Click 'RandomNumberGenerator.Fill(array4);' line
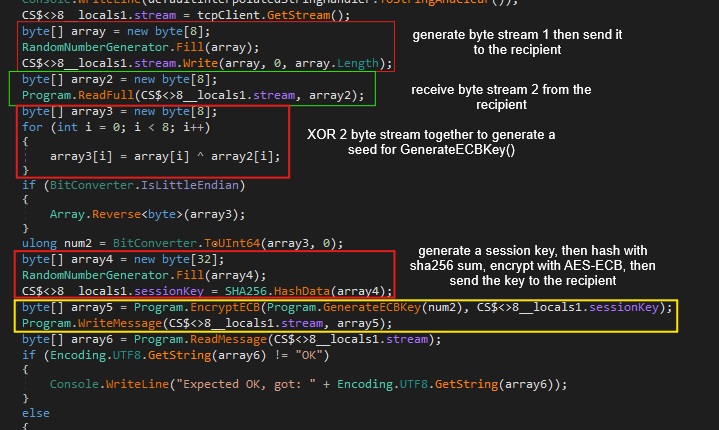The image size is (719, 430). (x=144, y=275)
